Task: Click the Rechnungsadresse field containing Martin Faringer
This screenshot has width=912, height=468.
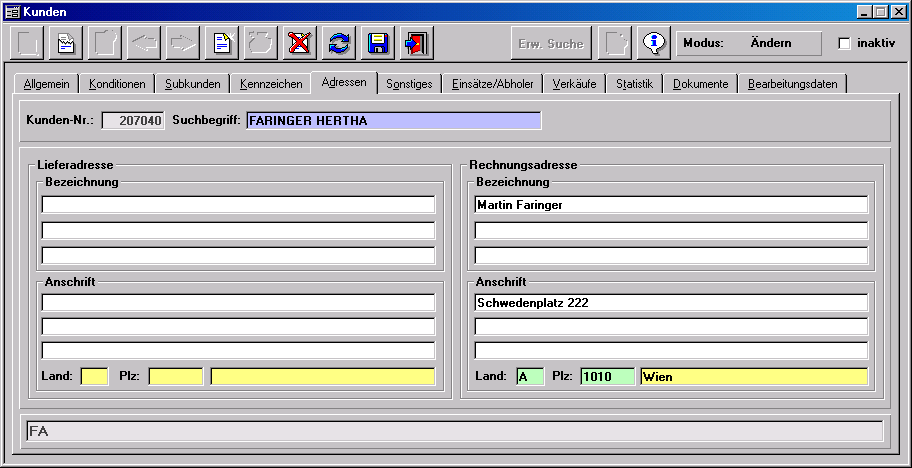Action: pyautogui.click(x=670, y=205)
